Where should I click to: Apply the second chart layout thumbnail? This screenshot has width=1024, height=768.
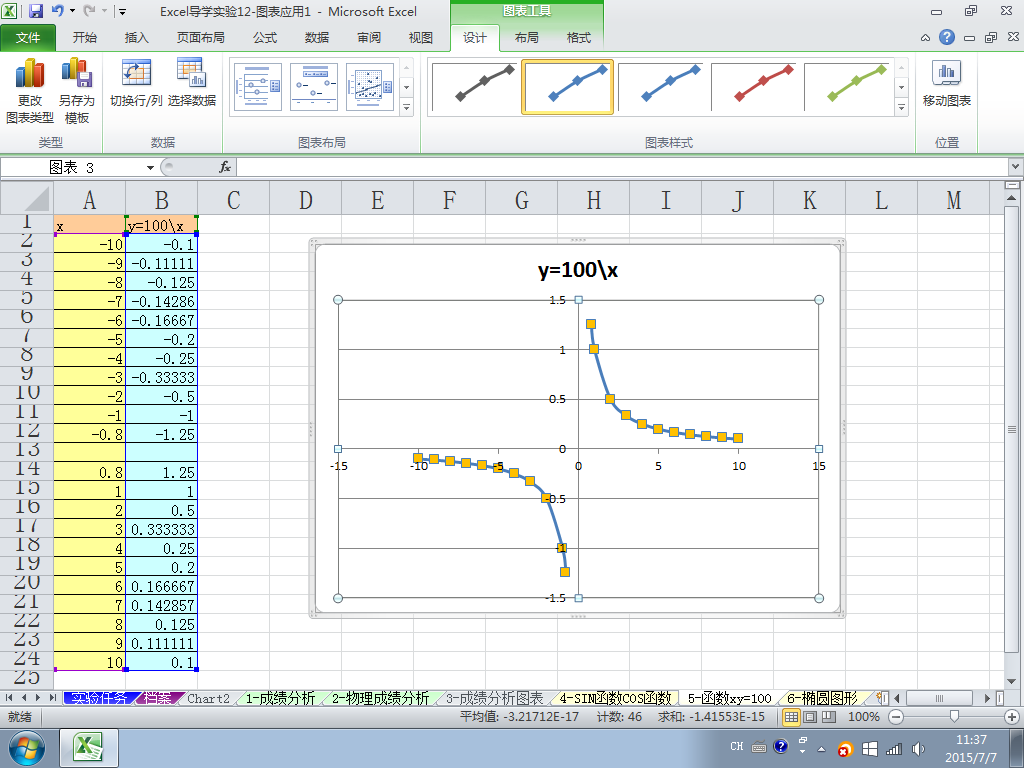pyautogui.click(x=313, y=87)
